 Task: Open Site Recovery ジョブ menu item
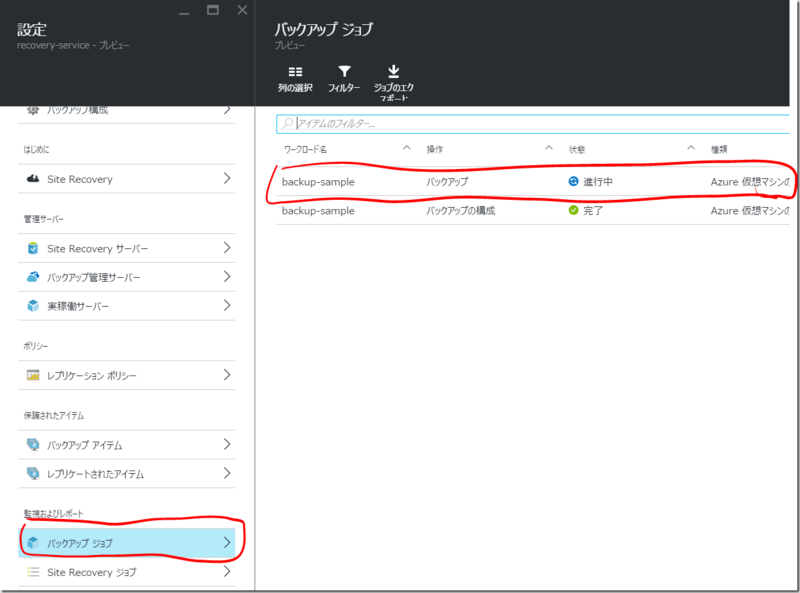coord(127,572)
